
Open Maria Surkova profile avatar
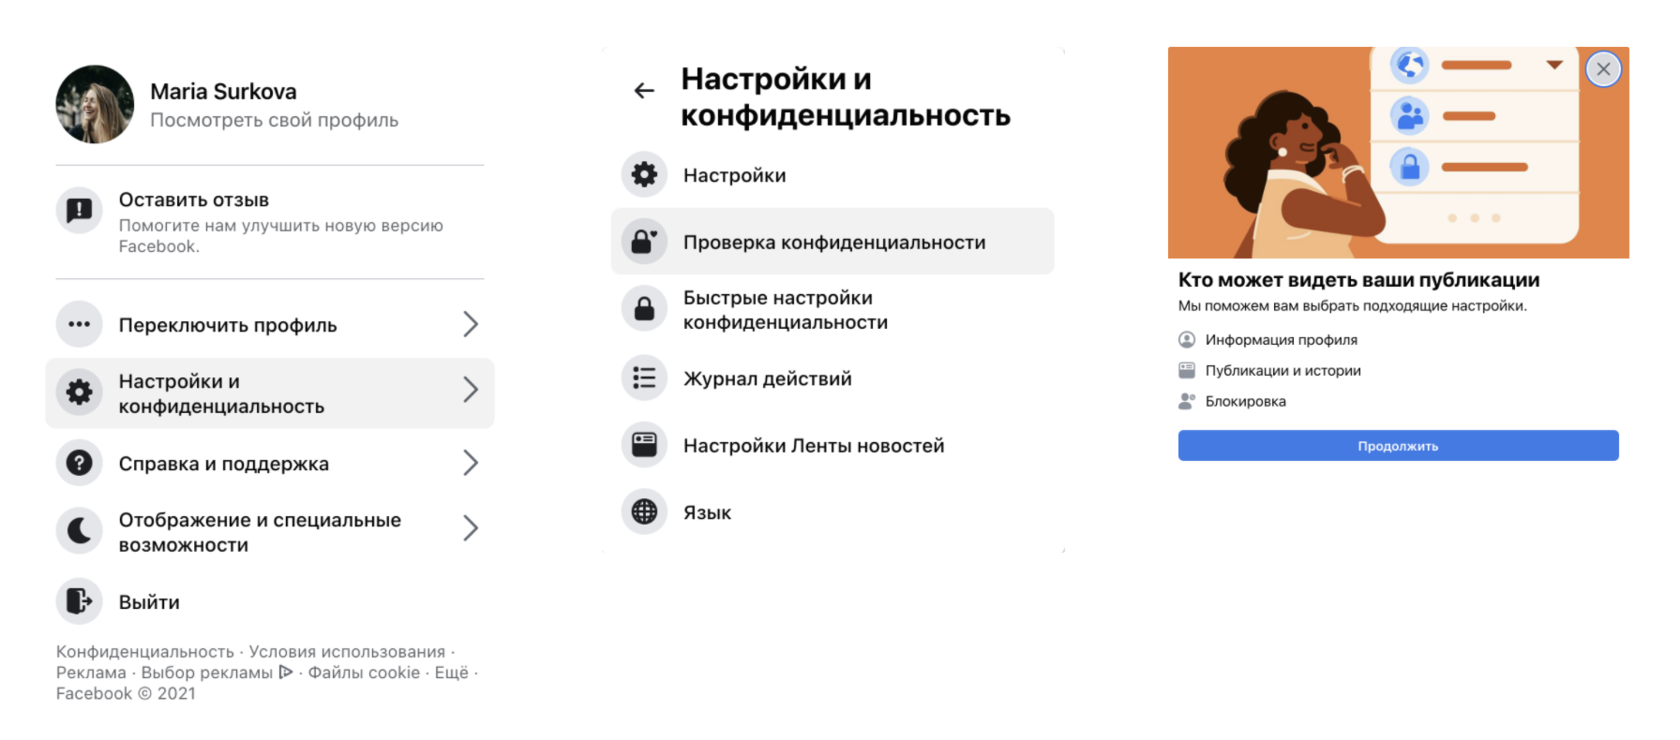[95, 105]
